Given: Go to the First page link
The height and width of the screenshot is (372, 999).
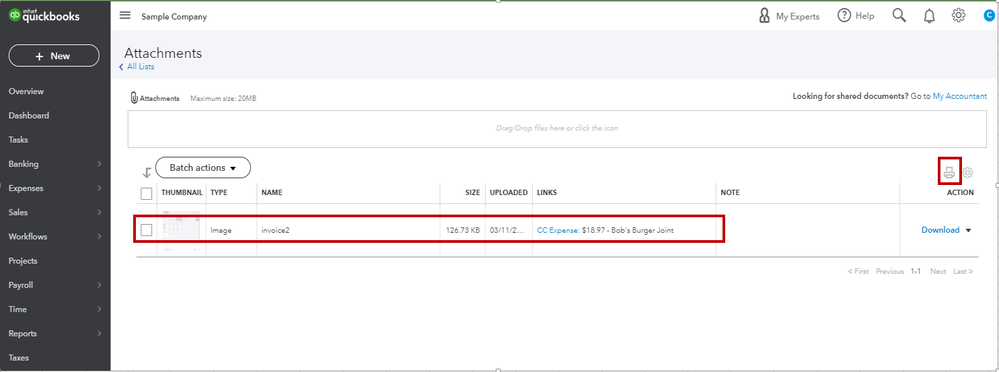Looking at the screenshot, I should [858, 271].
